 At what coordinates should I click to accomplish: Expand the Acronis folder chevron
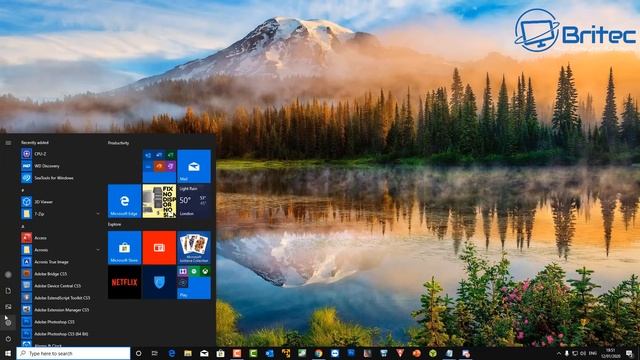[98, 250]
